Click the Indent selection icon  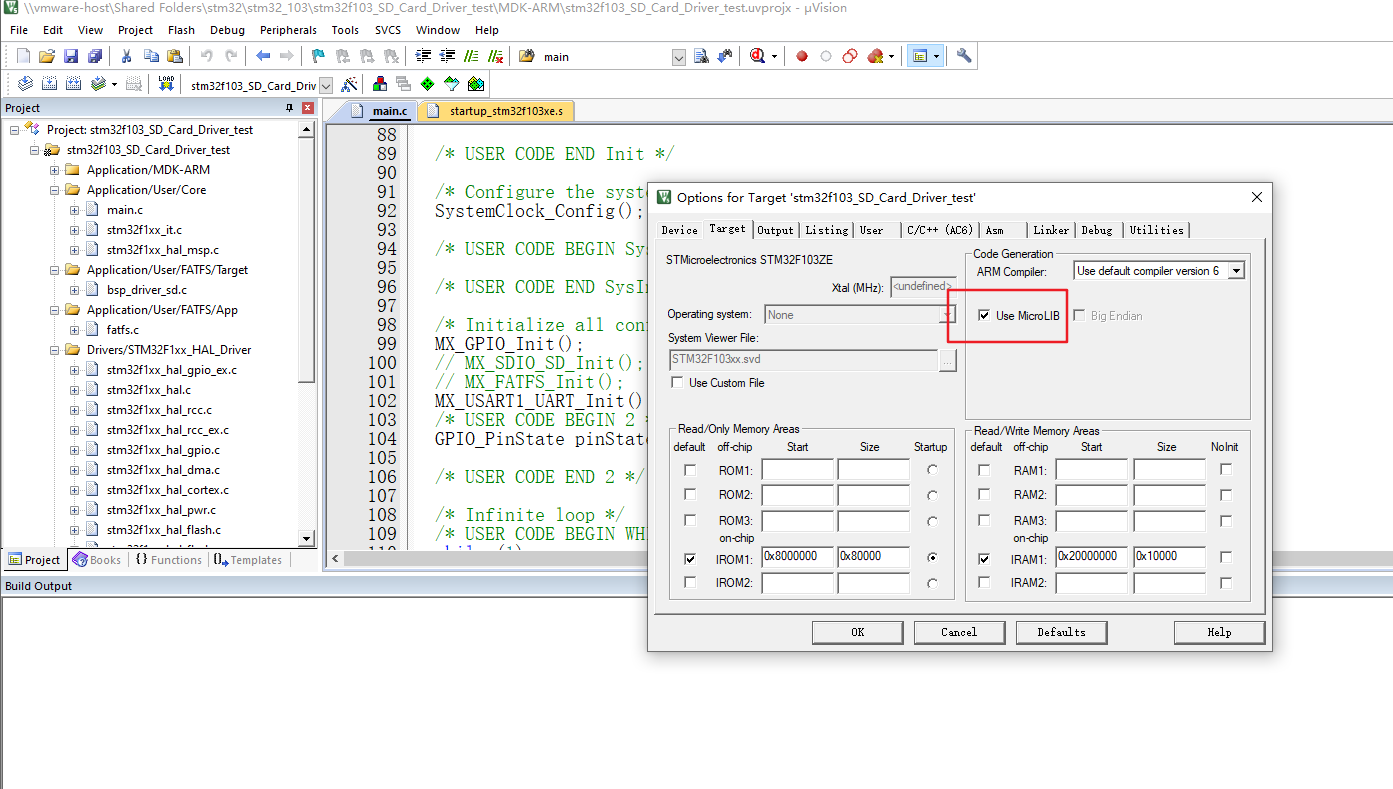pyautogui.click(x=422, y=56)
